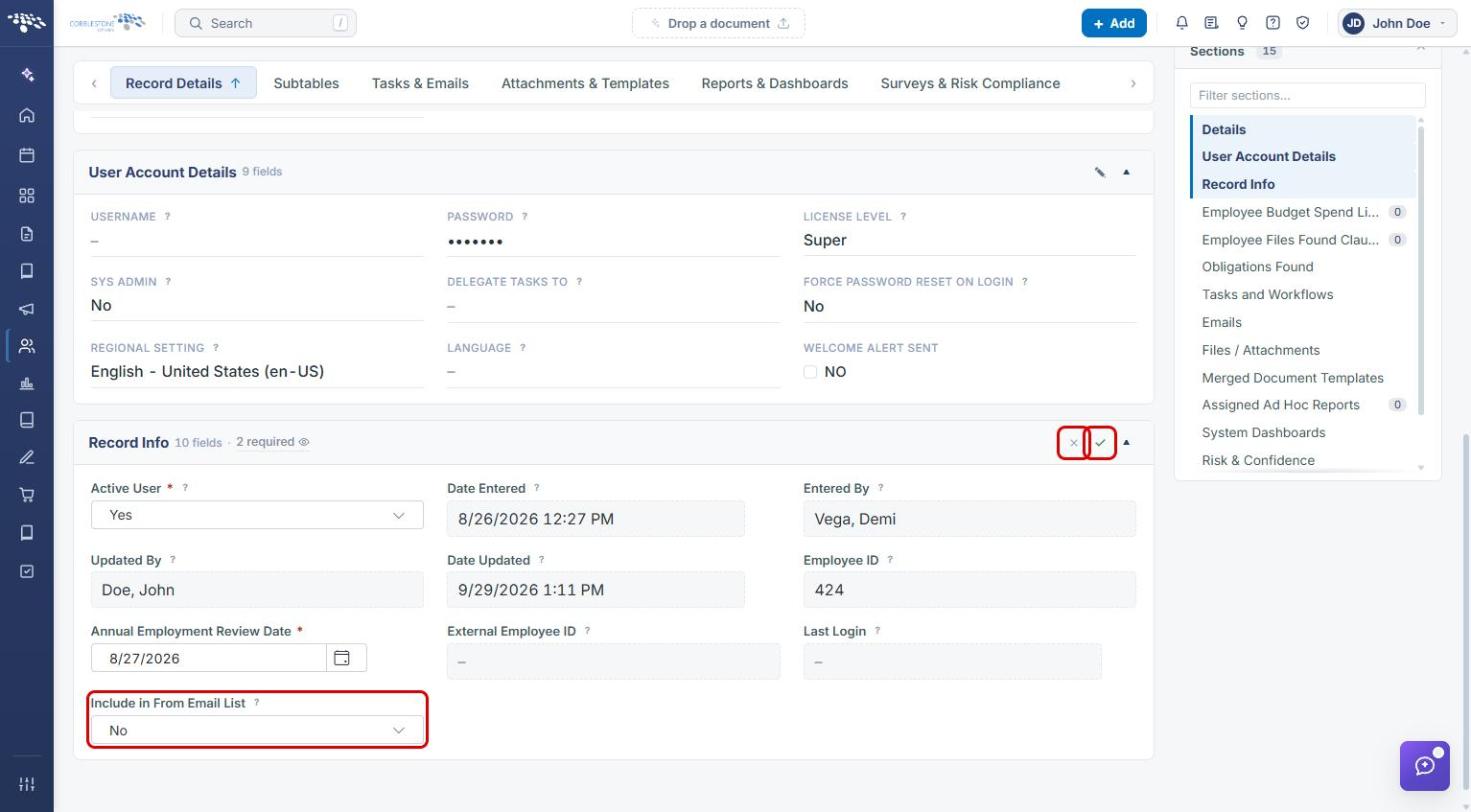Click the Filter sections input
1471x812 pixels.
(1307, 95)
